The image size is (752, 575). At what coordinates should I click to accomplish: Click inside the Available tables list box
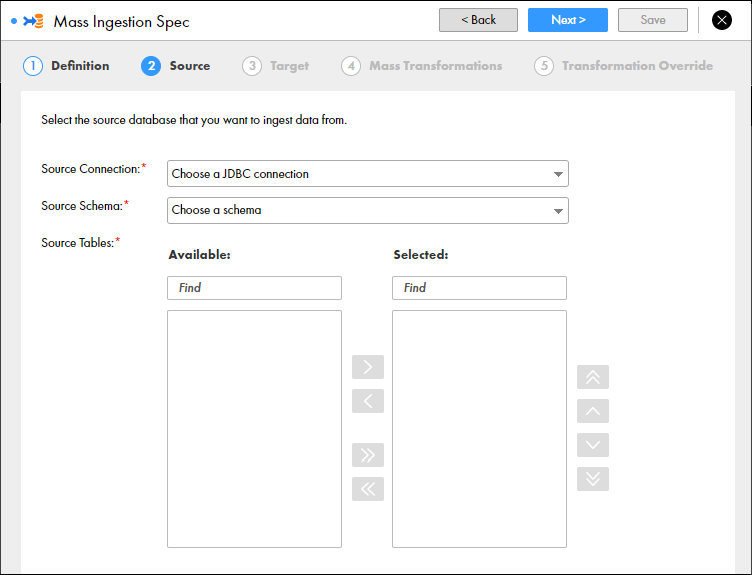pos(254,429)
